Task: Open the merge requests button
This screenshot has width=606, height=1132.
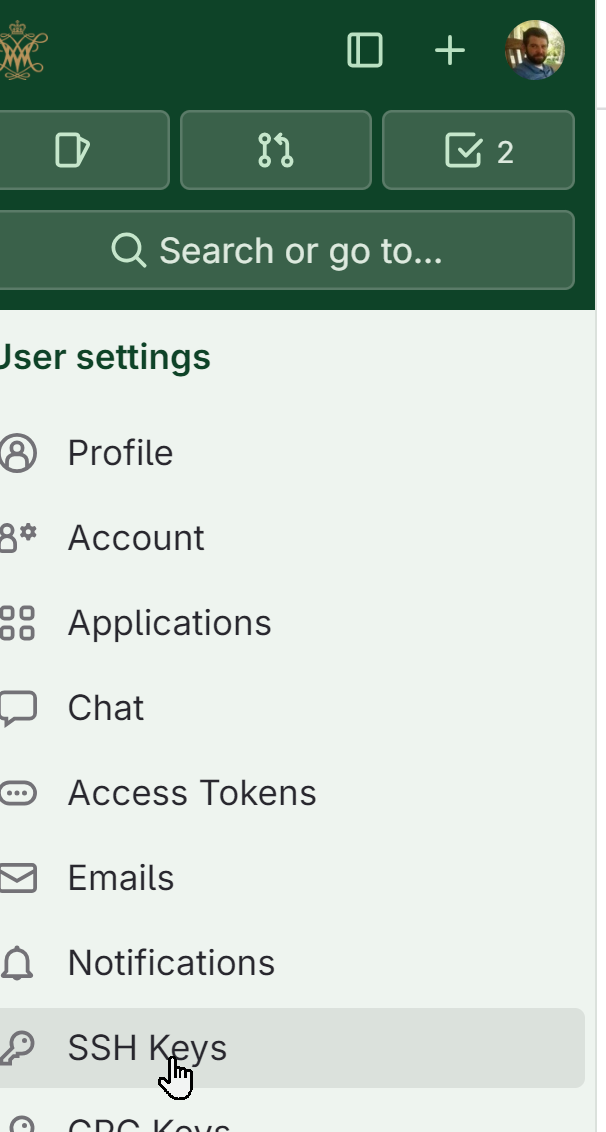Action: pyautogui.click(x=276, y=150)
